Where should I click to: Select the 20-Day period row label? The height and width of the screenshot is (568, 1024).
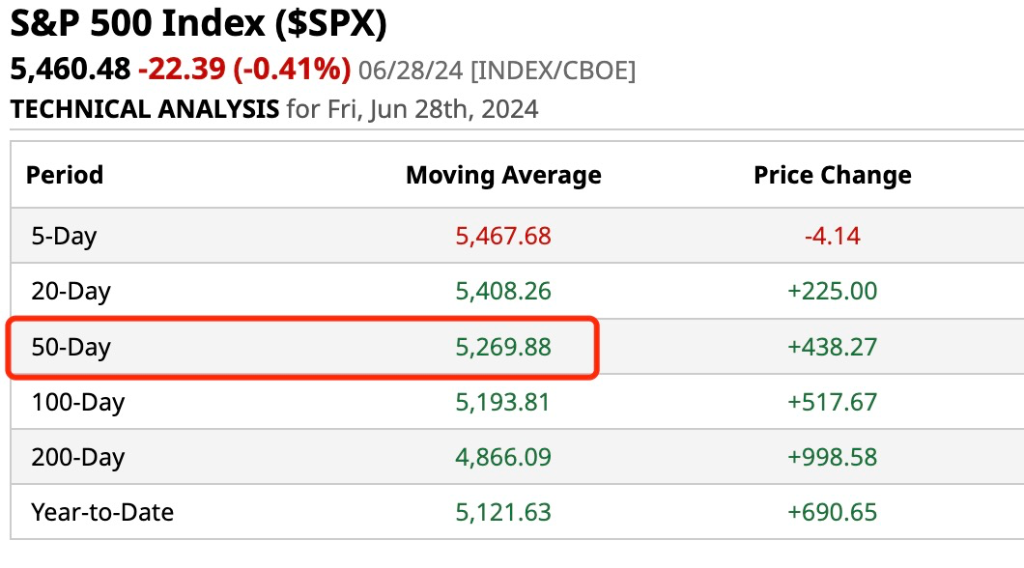pos(70,292)
